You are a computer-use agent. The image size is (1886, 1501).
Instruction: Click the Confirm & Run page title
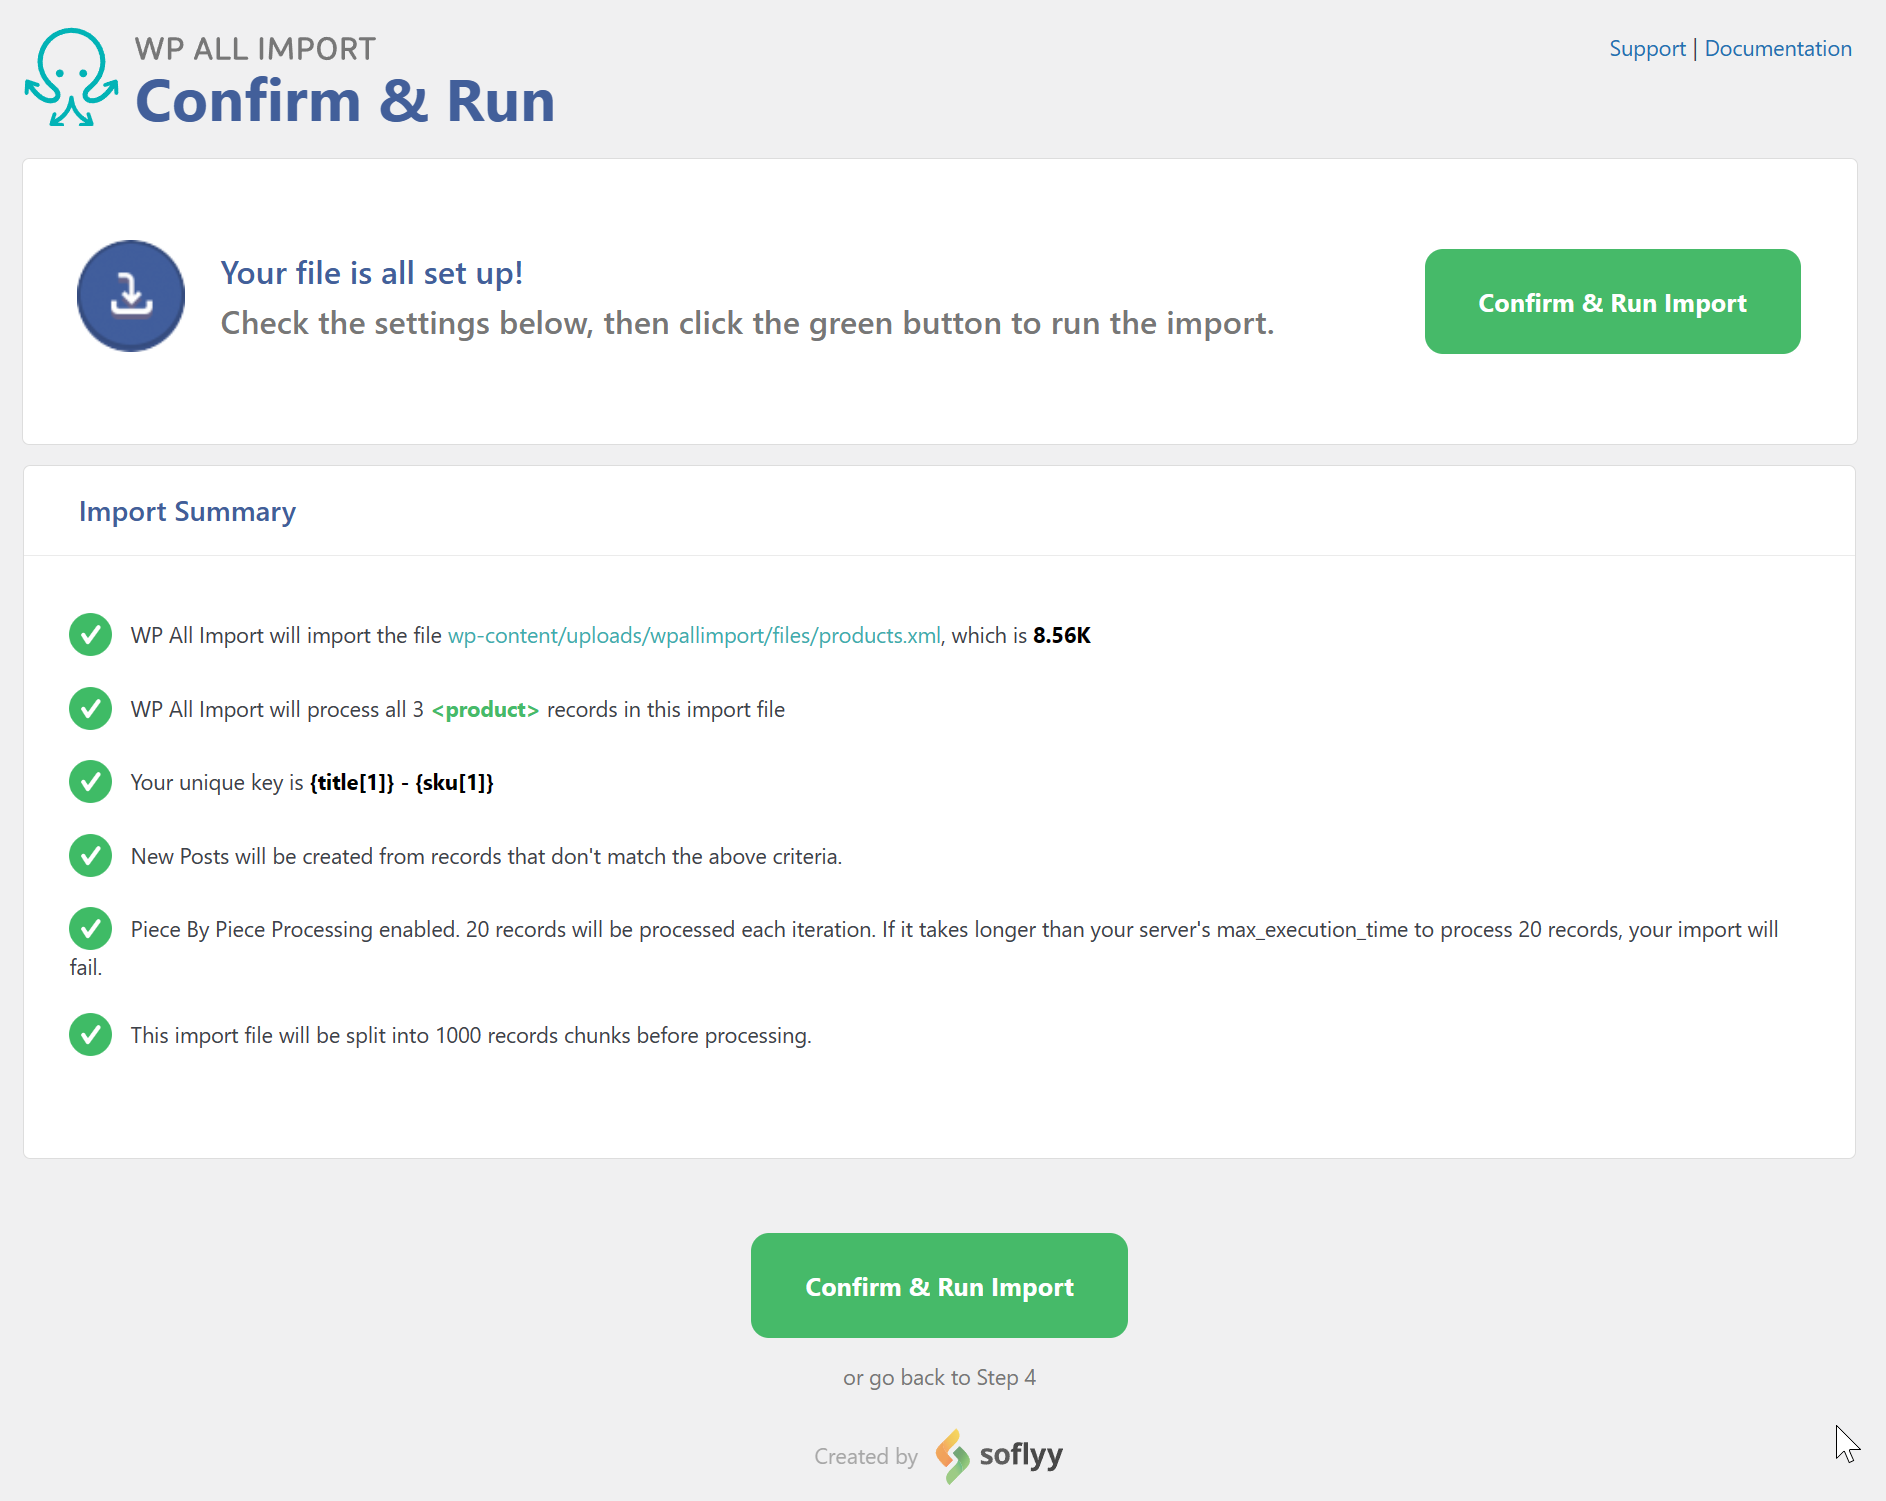(345, 101)
